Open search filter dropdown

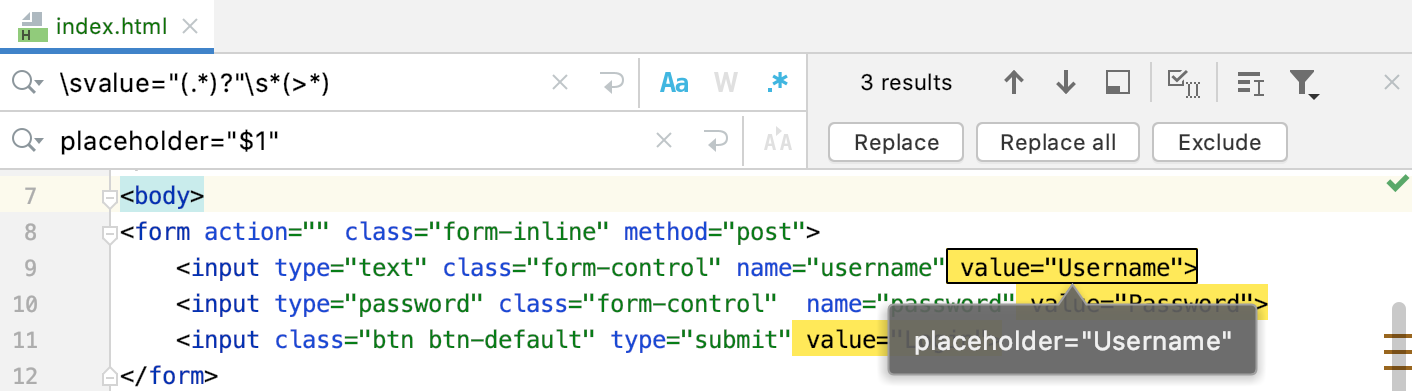point(1305,84)
